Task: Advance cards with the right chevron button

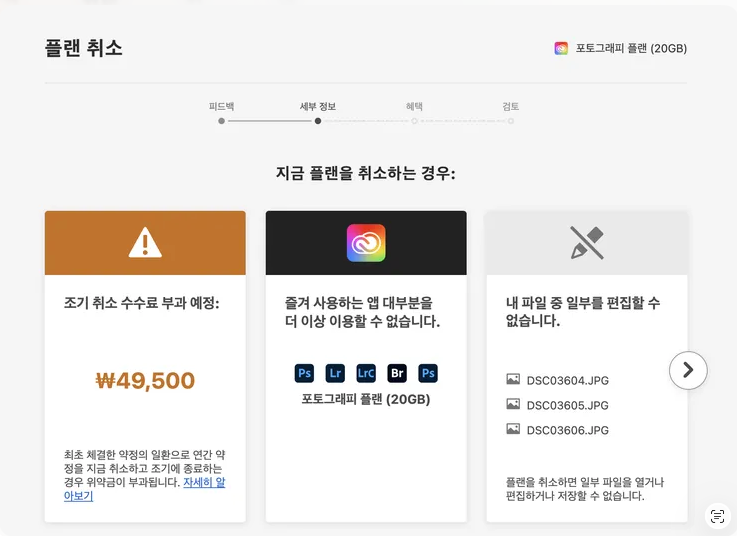Action: pos(688,370)
